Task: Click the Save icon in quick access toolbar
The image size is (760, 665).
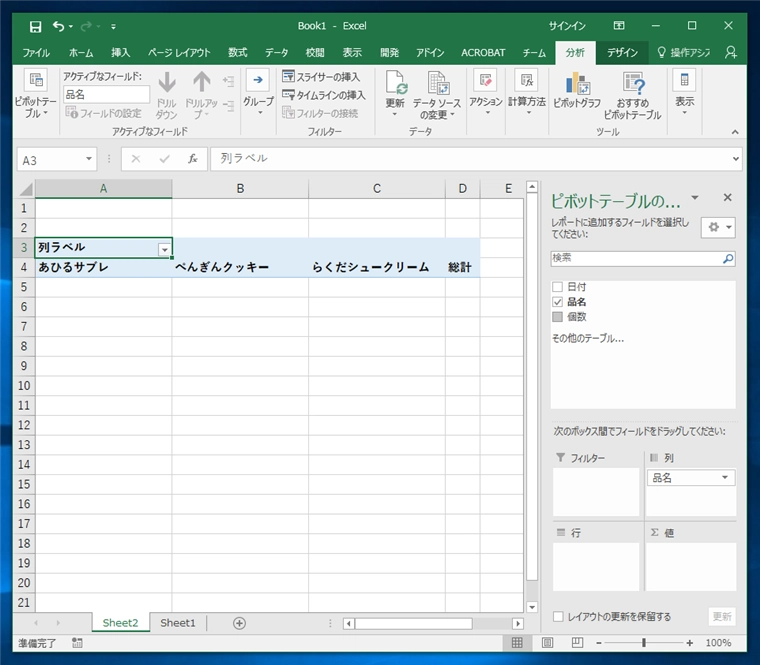Action: pos(36,26)
